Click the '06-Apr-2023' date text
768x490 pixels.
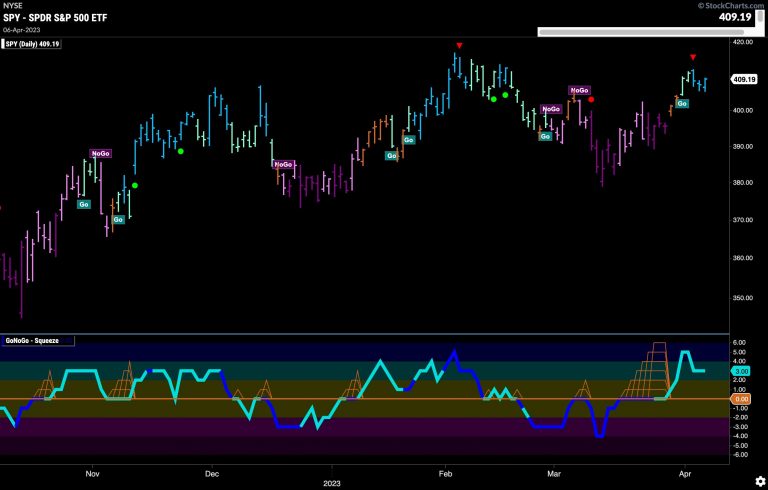[21, 30]
